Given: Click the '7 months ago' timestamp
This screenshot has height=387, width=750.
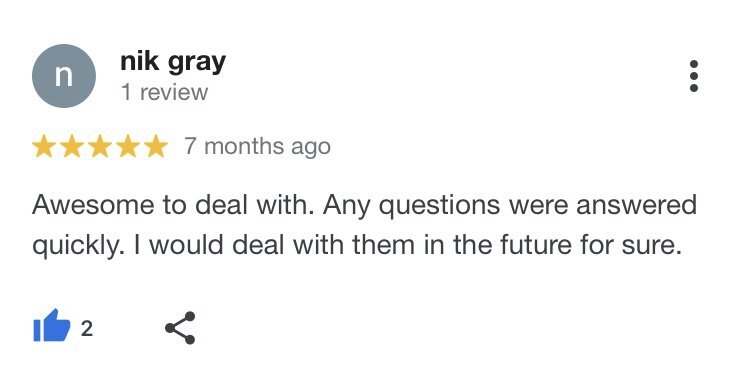Looking at the screenshot, I should click(x=258, y=146).
